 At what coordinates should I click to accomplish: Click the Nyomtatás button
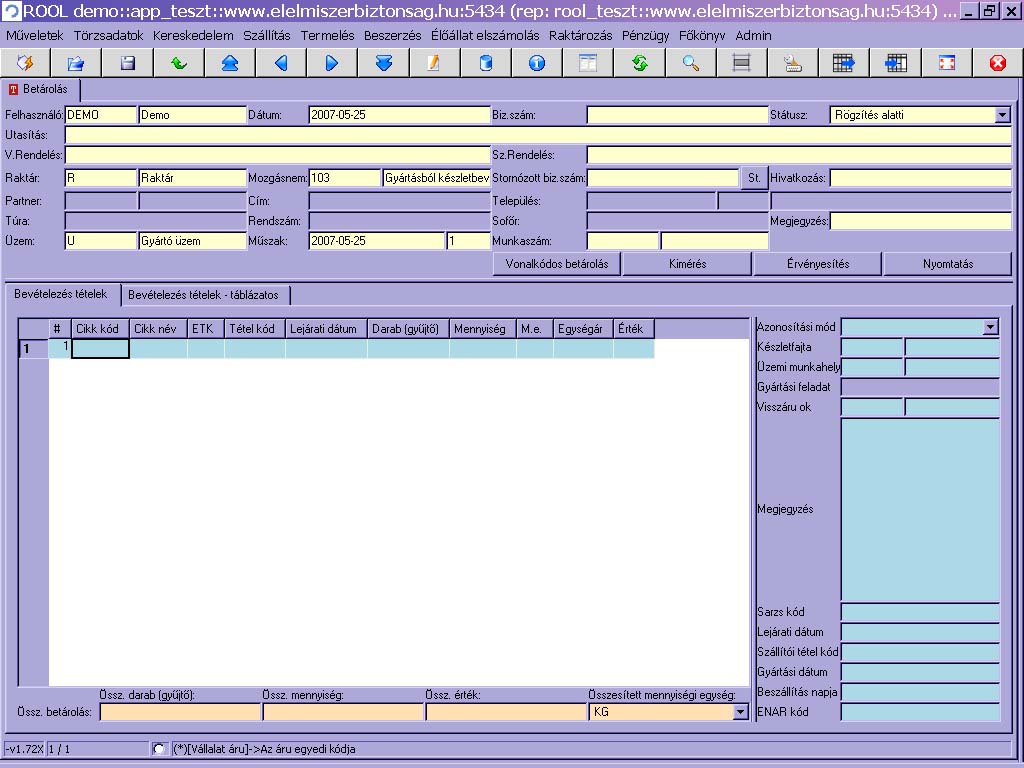point(948,264)
